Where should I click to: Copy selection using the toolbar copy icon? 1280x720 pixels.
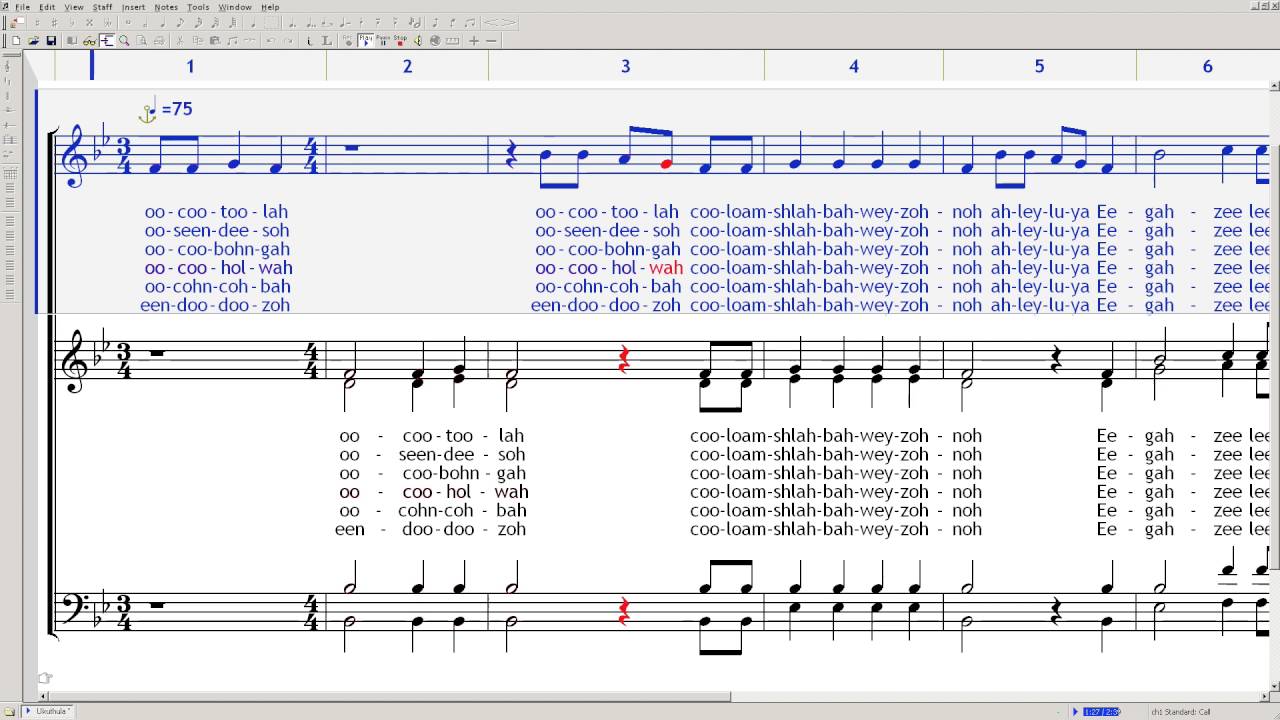point(198,41)
